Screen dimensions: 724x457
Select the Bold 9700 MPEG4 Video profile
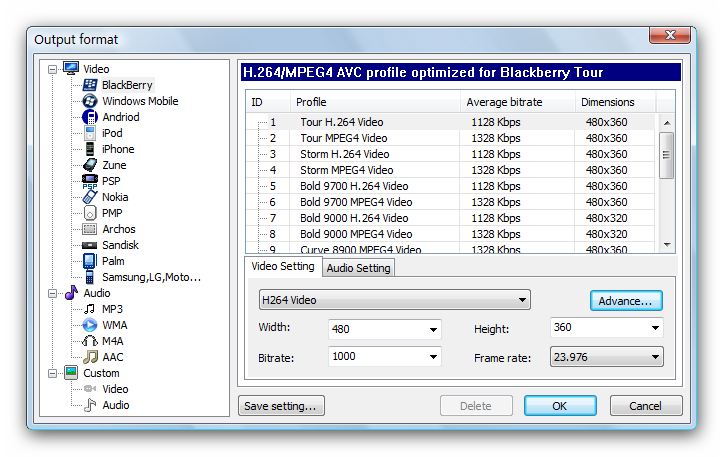click(x=450, y=202)
